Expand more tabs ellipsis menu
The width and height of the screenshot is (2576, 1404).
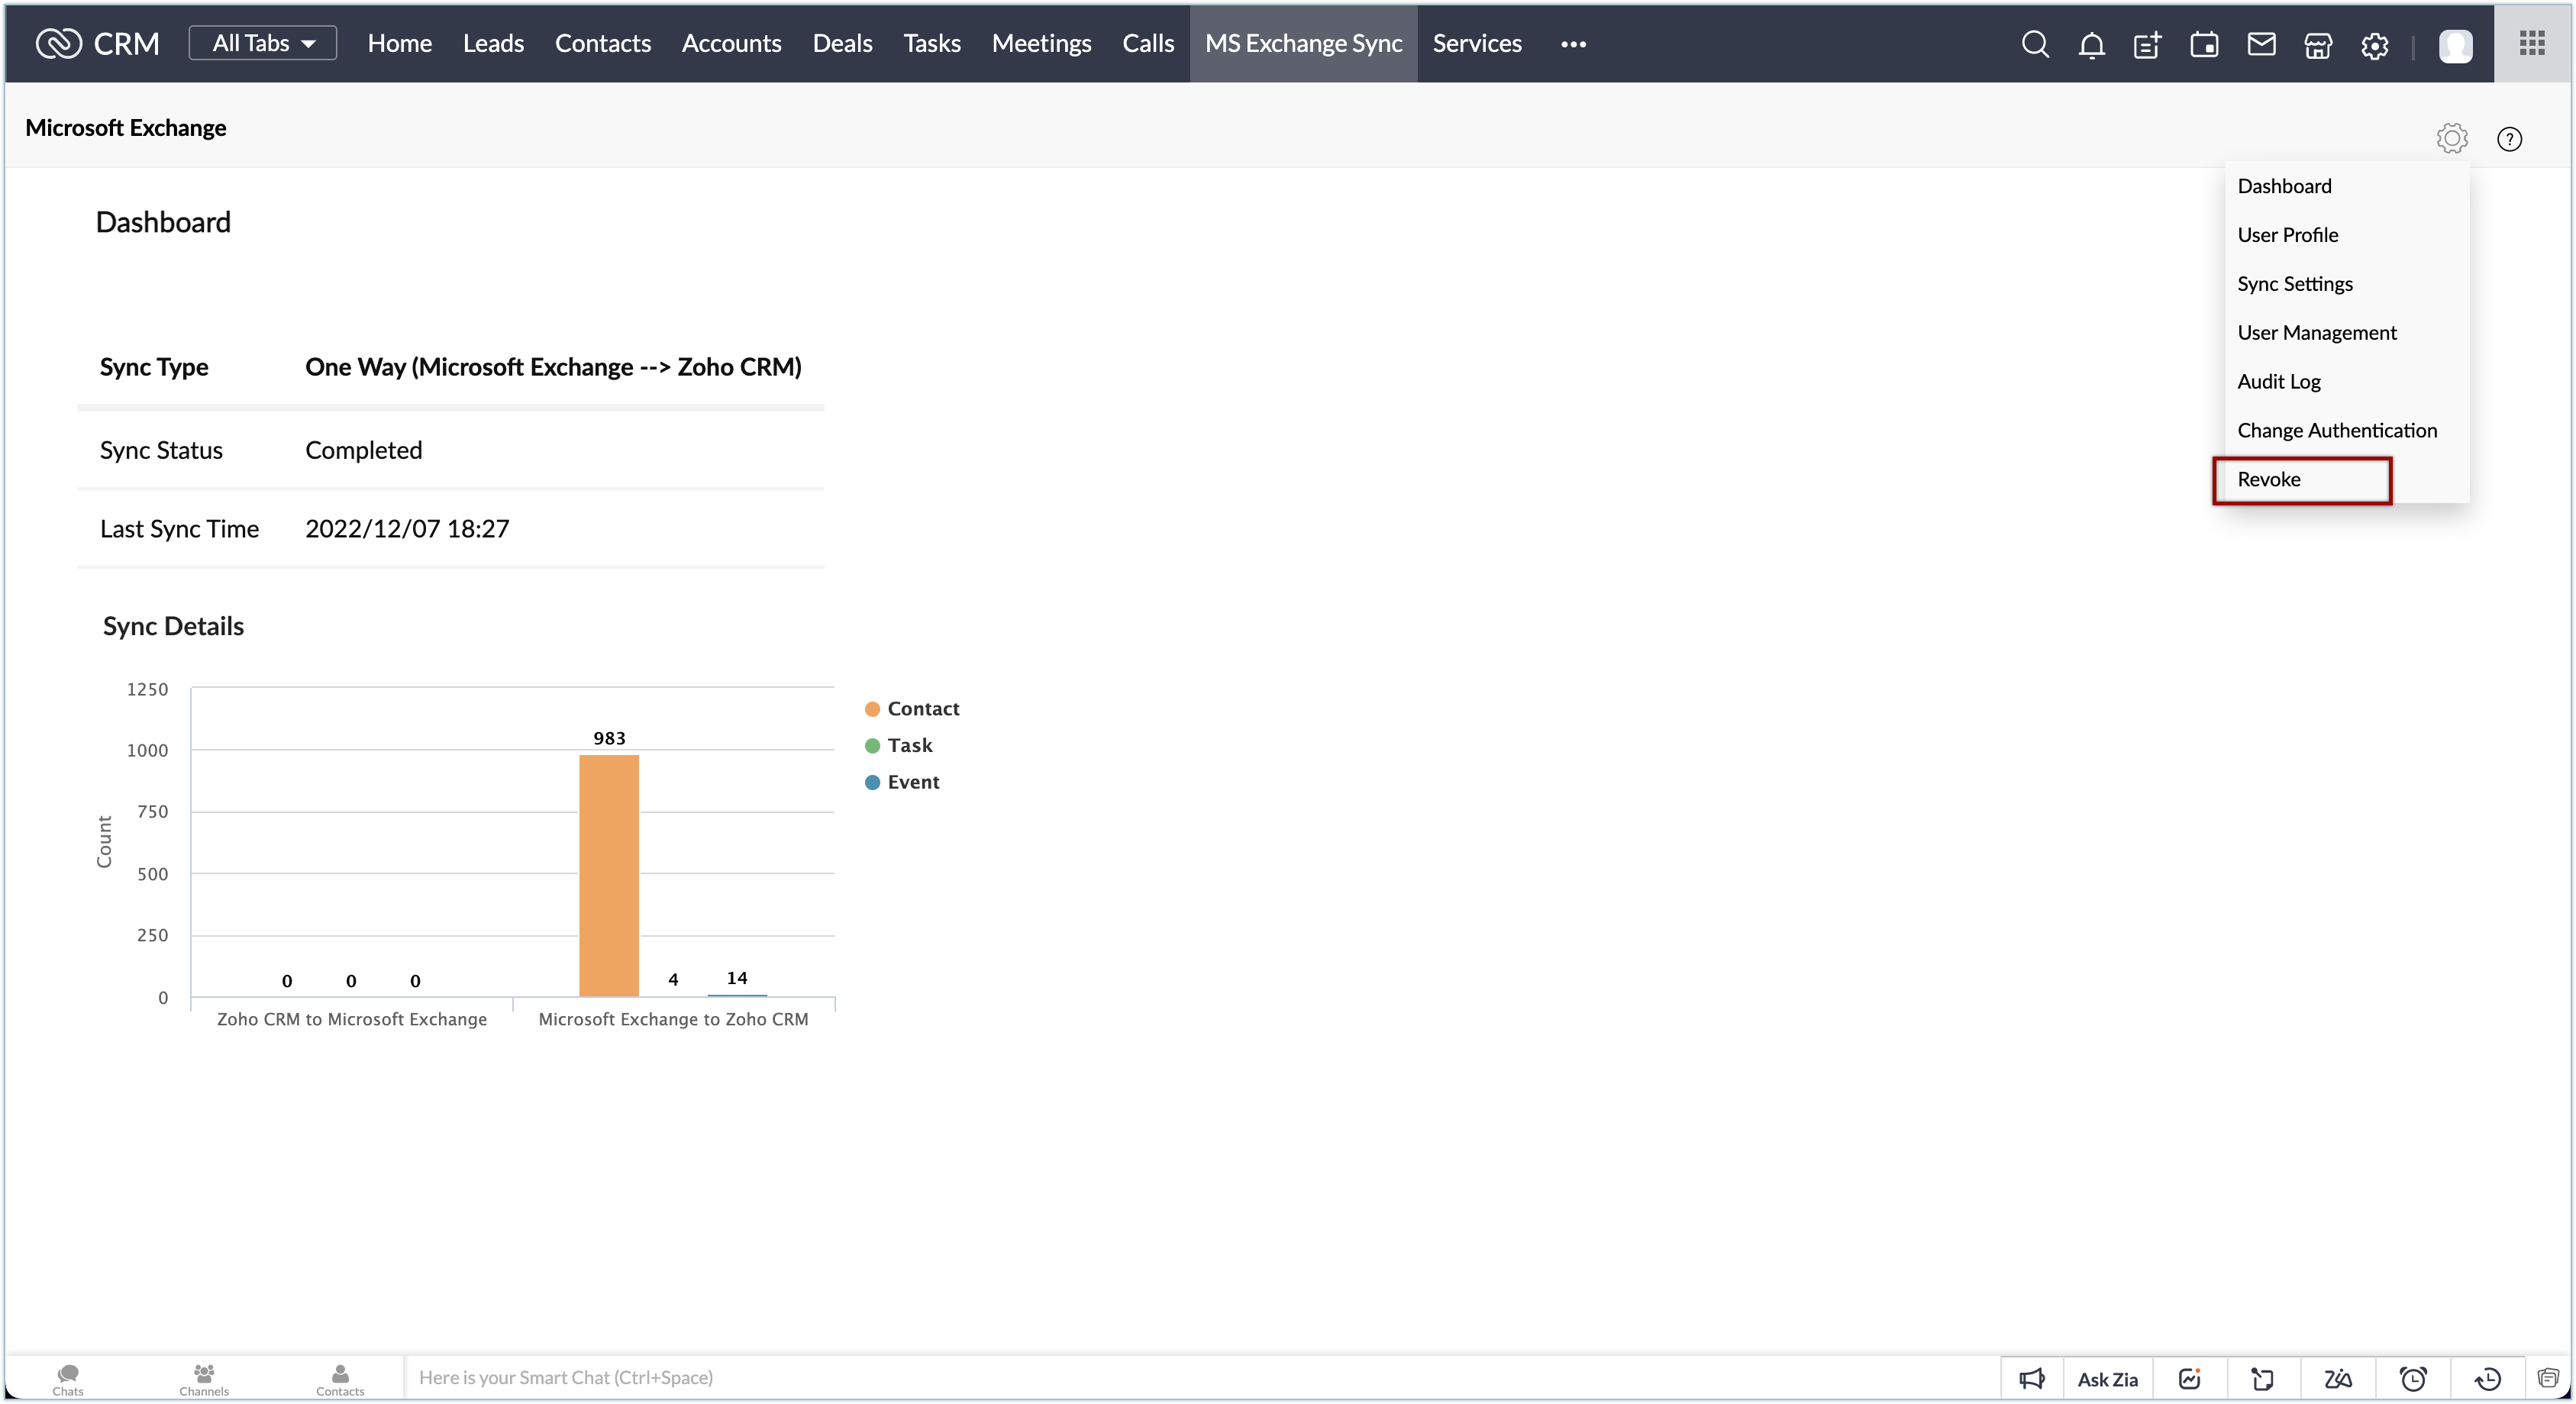click(x=1573, y=44)
